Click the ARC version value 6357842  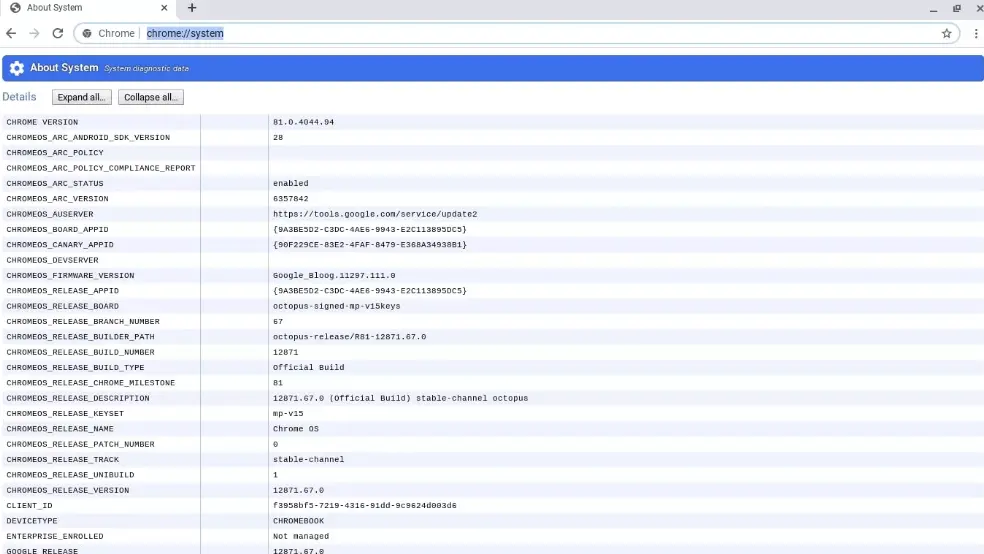pyautogui.click(x=291, y=199)
